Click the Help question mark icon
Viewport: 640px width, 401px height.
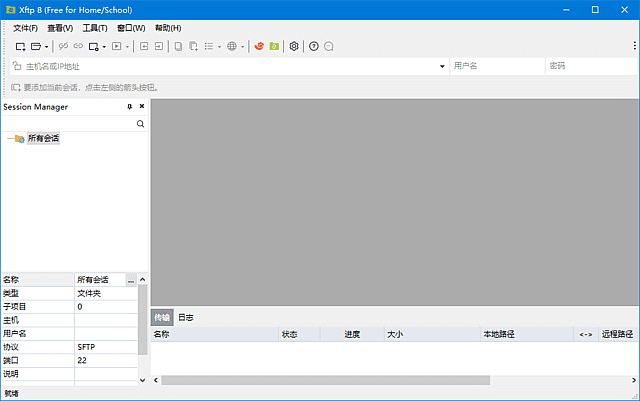(x=313, y=46)
